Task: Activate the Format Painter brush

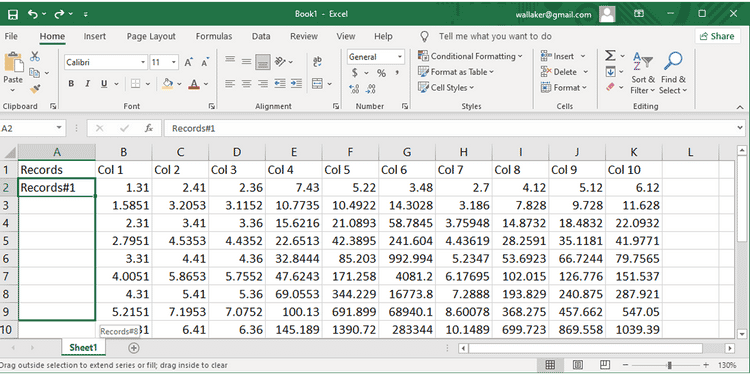Action: pyautogui.click(x=35, y=89)
